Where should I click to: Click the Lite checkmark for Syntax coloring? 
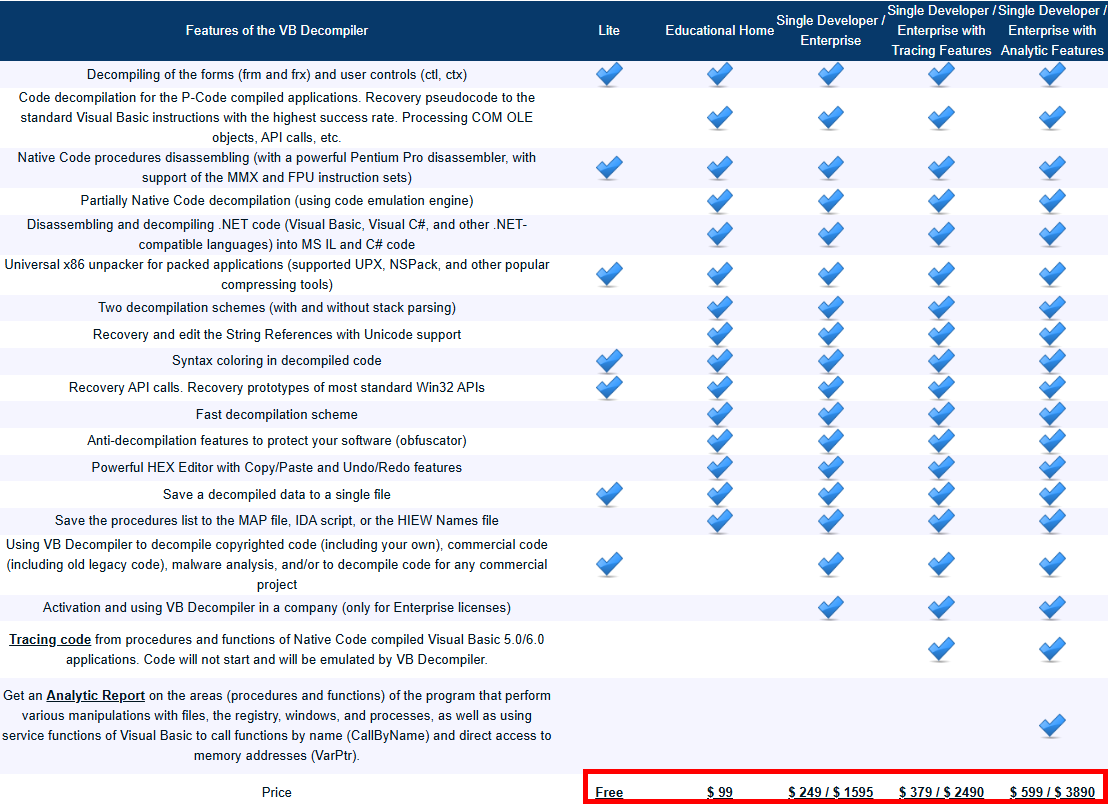point(609,361)
